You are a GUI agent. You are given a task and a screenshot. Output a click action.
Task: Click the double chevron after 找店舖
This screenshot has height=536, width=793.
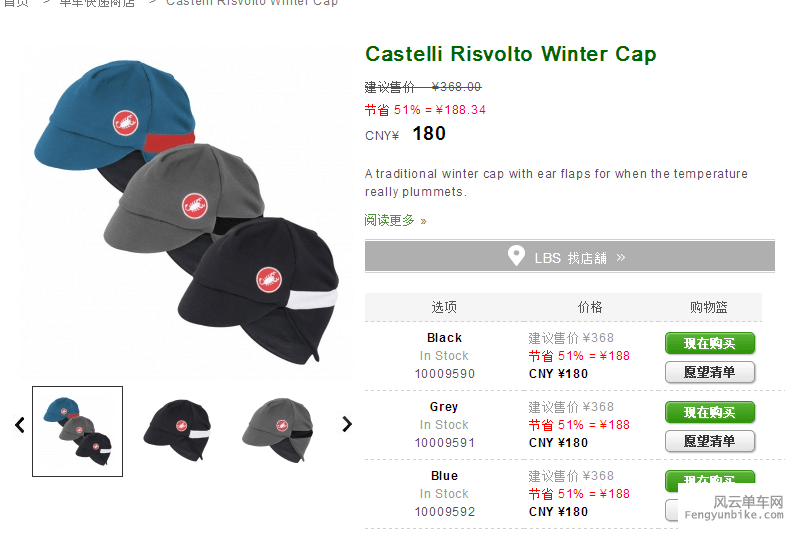click(621, 257)
